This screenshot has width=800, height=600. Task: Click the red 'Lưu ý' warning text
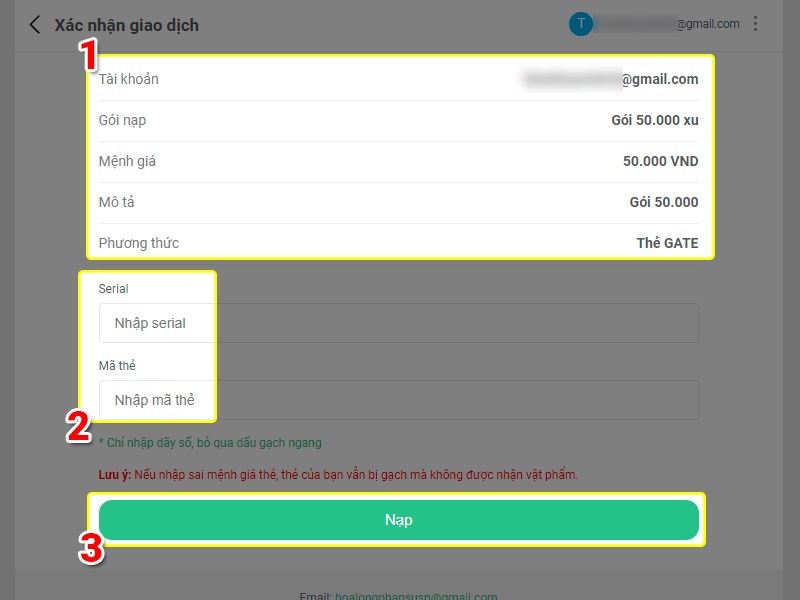click(x=338, y=474)
